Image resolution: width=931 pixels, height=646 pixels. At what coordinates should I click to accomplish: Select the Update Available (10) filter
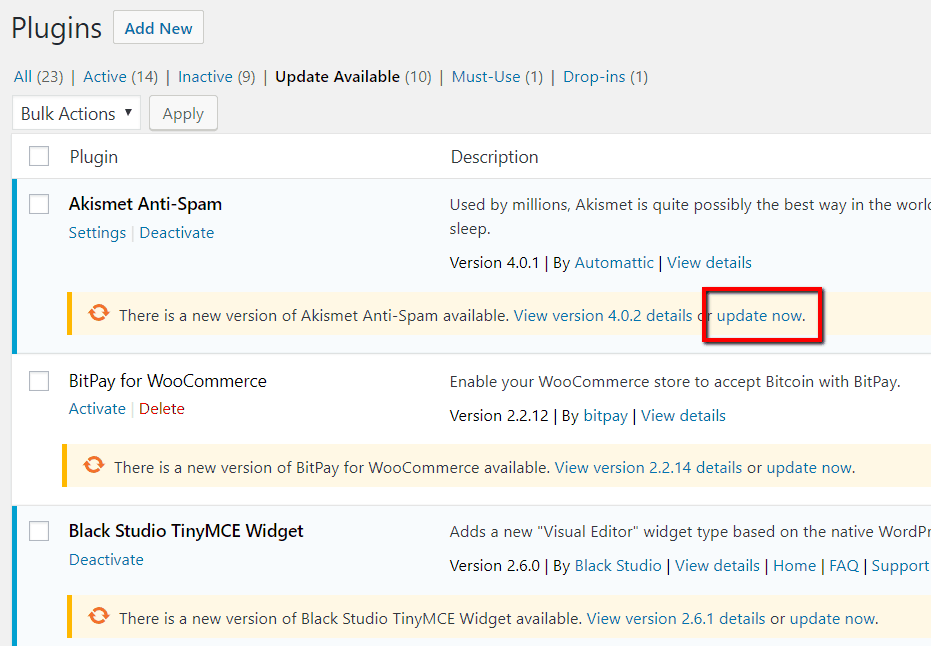coord(353,77)
